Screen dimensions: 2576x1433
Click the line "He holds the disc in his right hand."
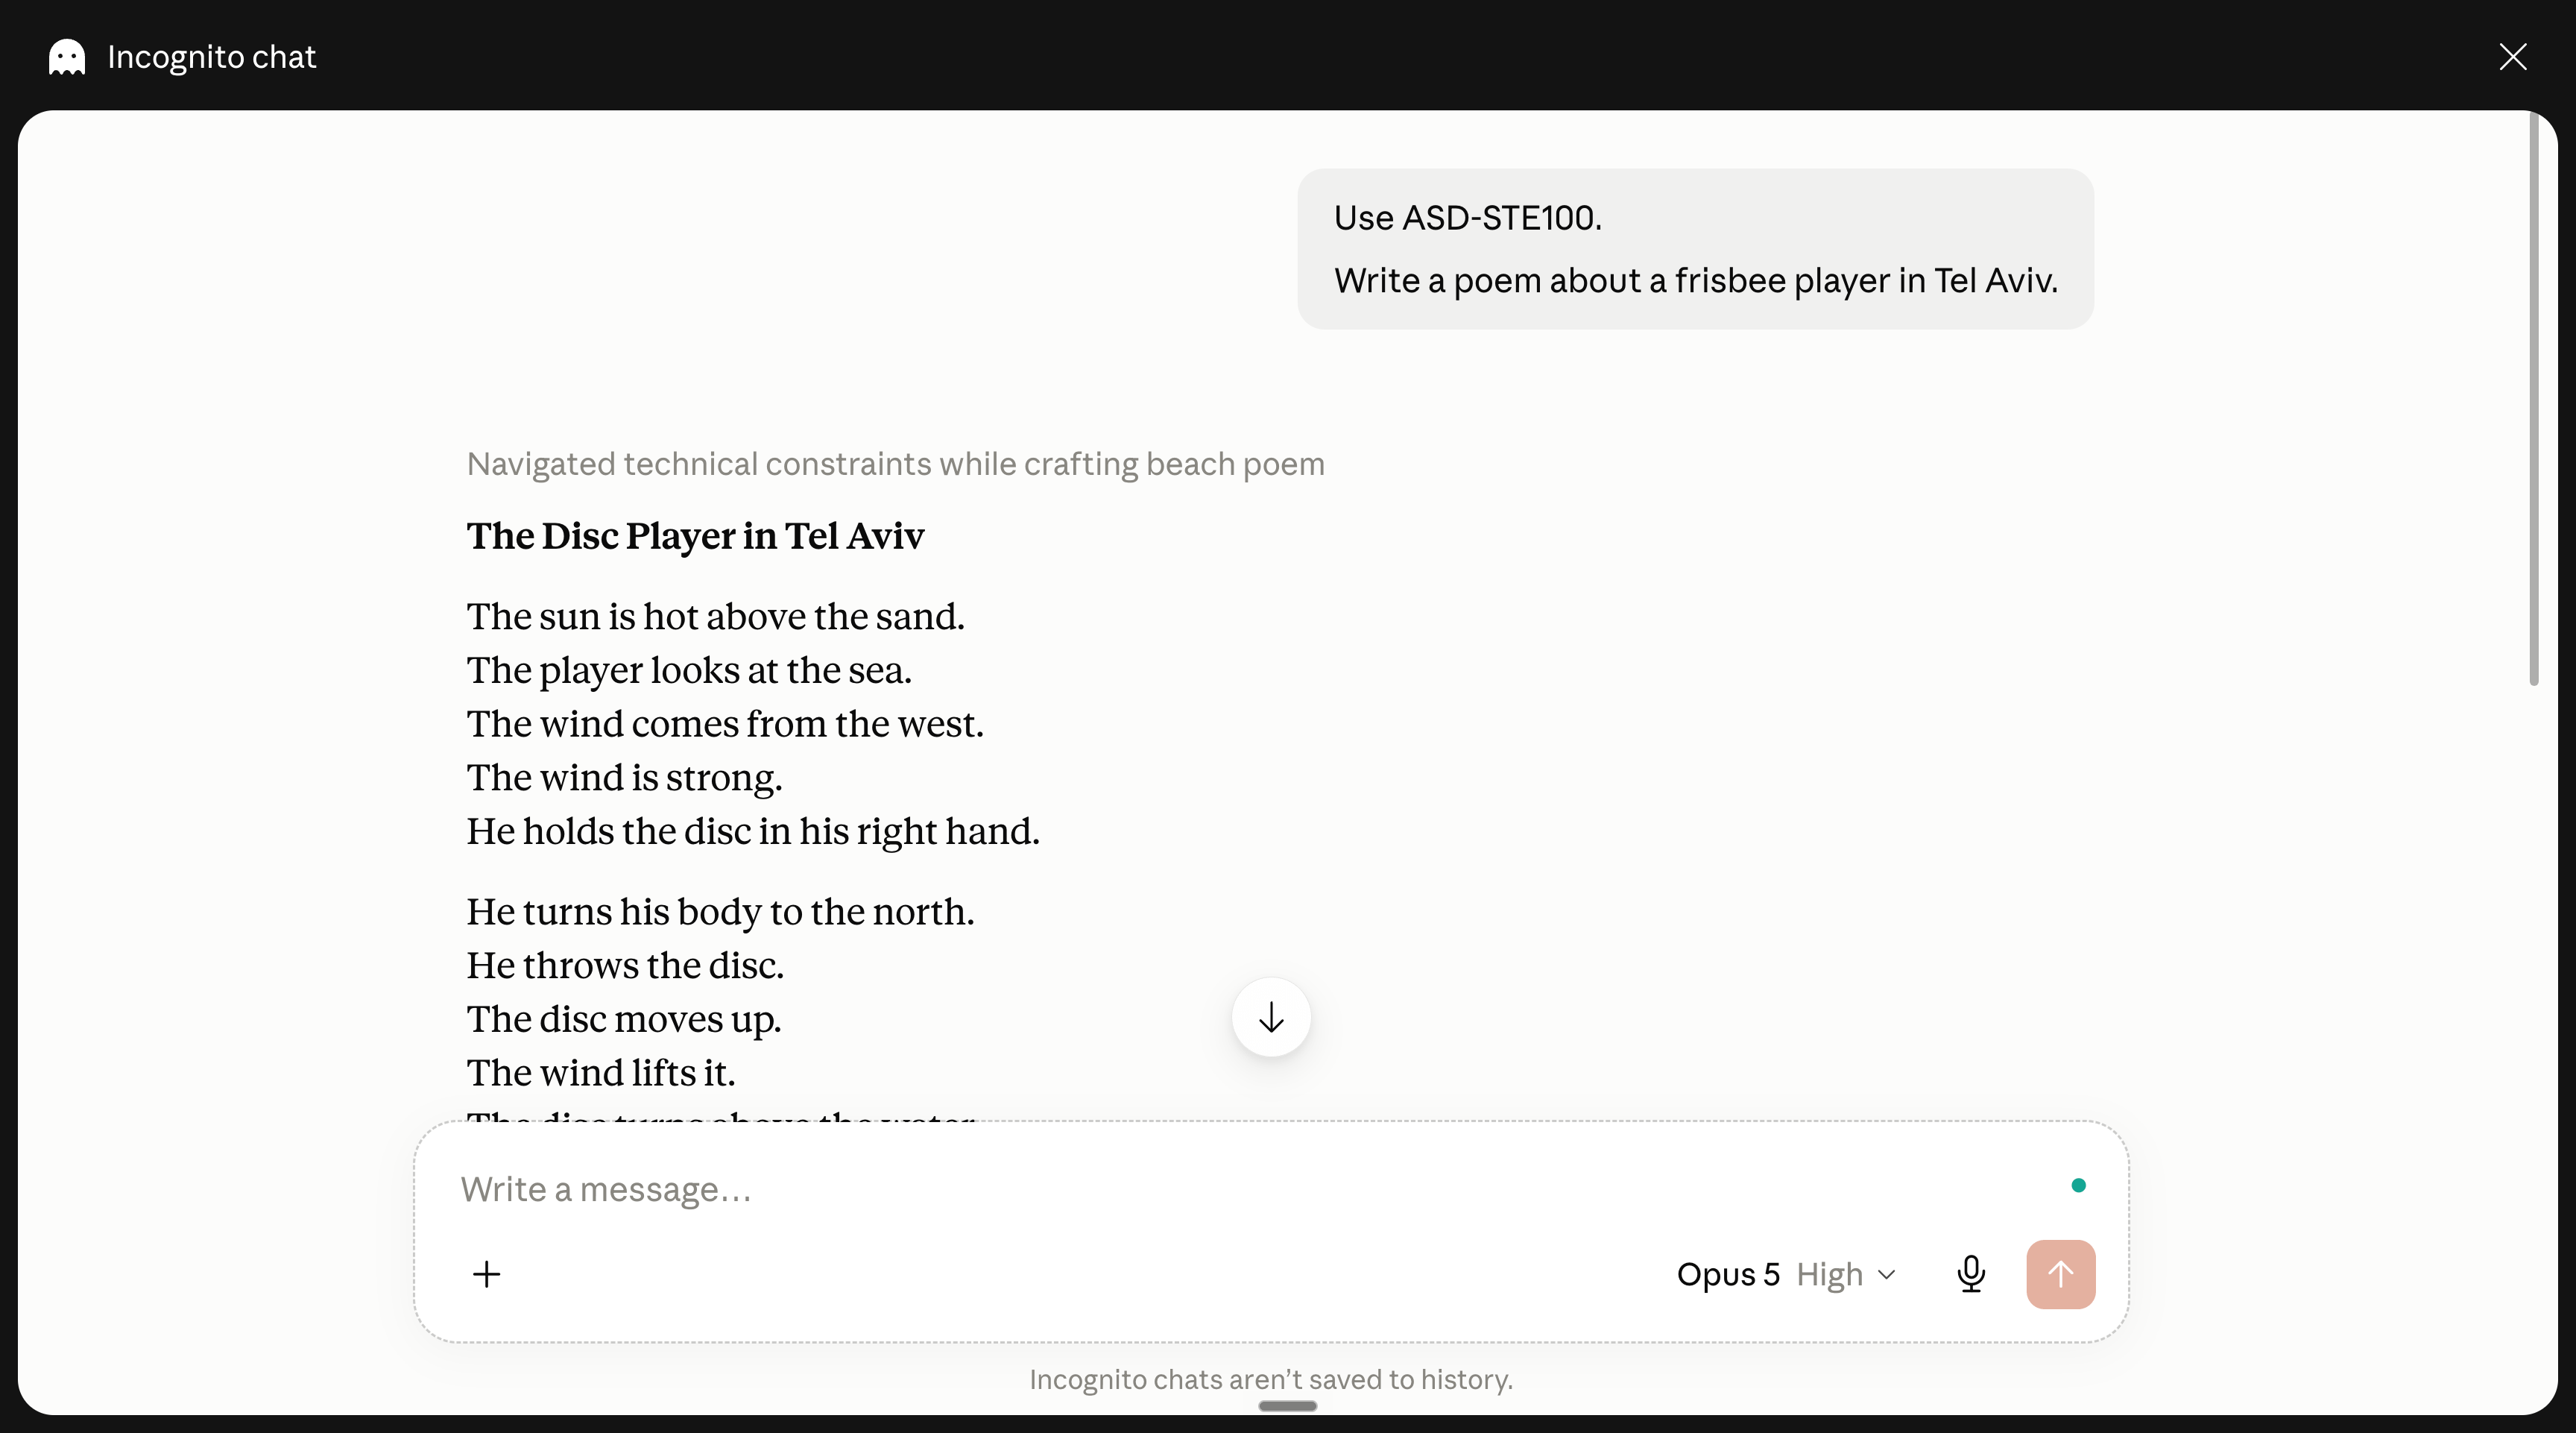pyautogui.click(x=753, y=832)
